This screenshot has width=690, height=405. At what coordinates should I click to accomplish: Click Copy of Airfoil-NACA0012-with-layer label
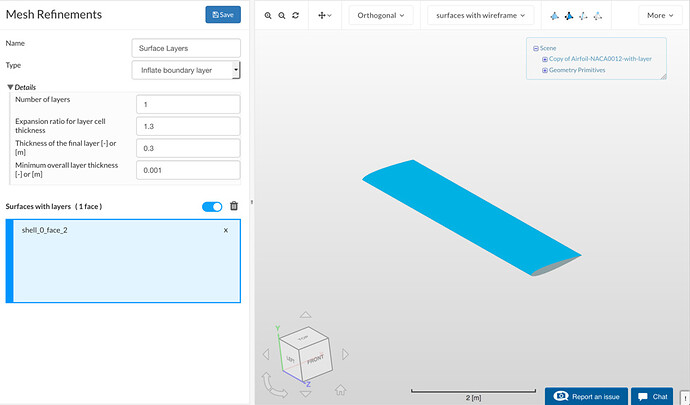pos(600,59)
